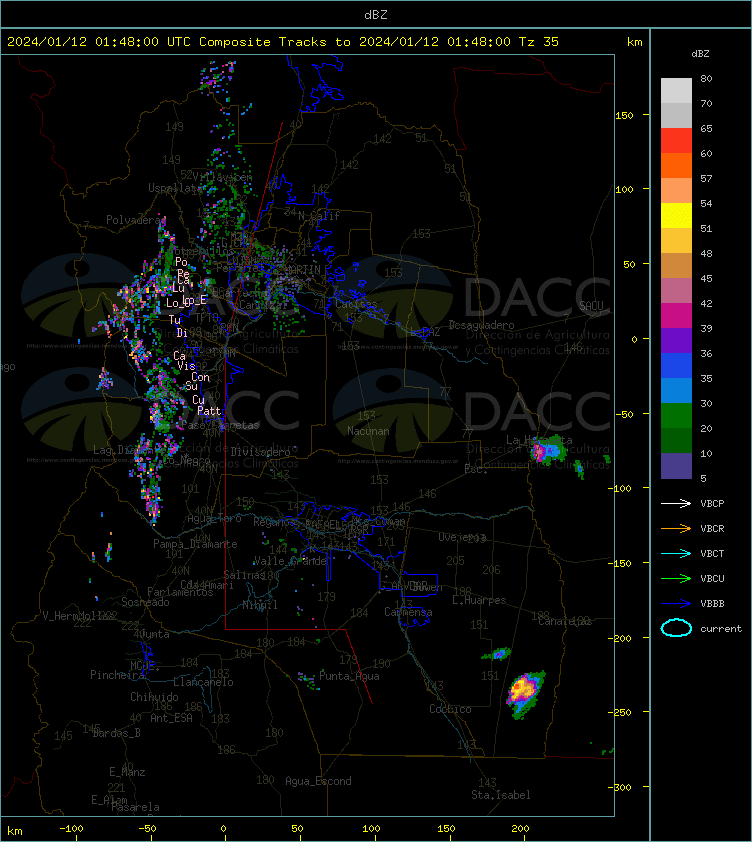Click the 'Polvaderas' place label
Image resolution: width=752 pixels, height=842 pixels.
point(136,220)
